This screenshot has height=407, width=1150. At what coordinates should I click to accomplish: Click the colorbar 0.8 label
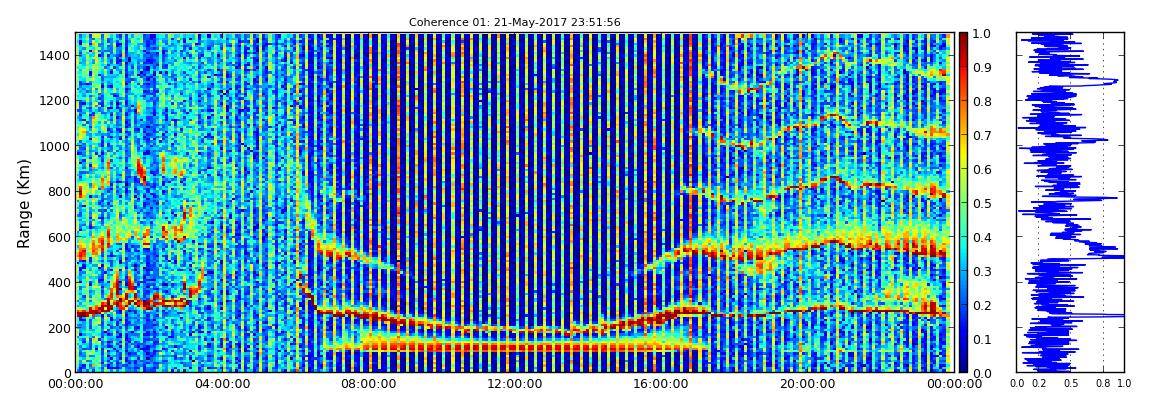pyautogui.click(x=984, y=102)
